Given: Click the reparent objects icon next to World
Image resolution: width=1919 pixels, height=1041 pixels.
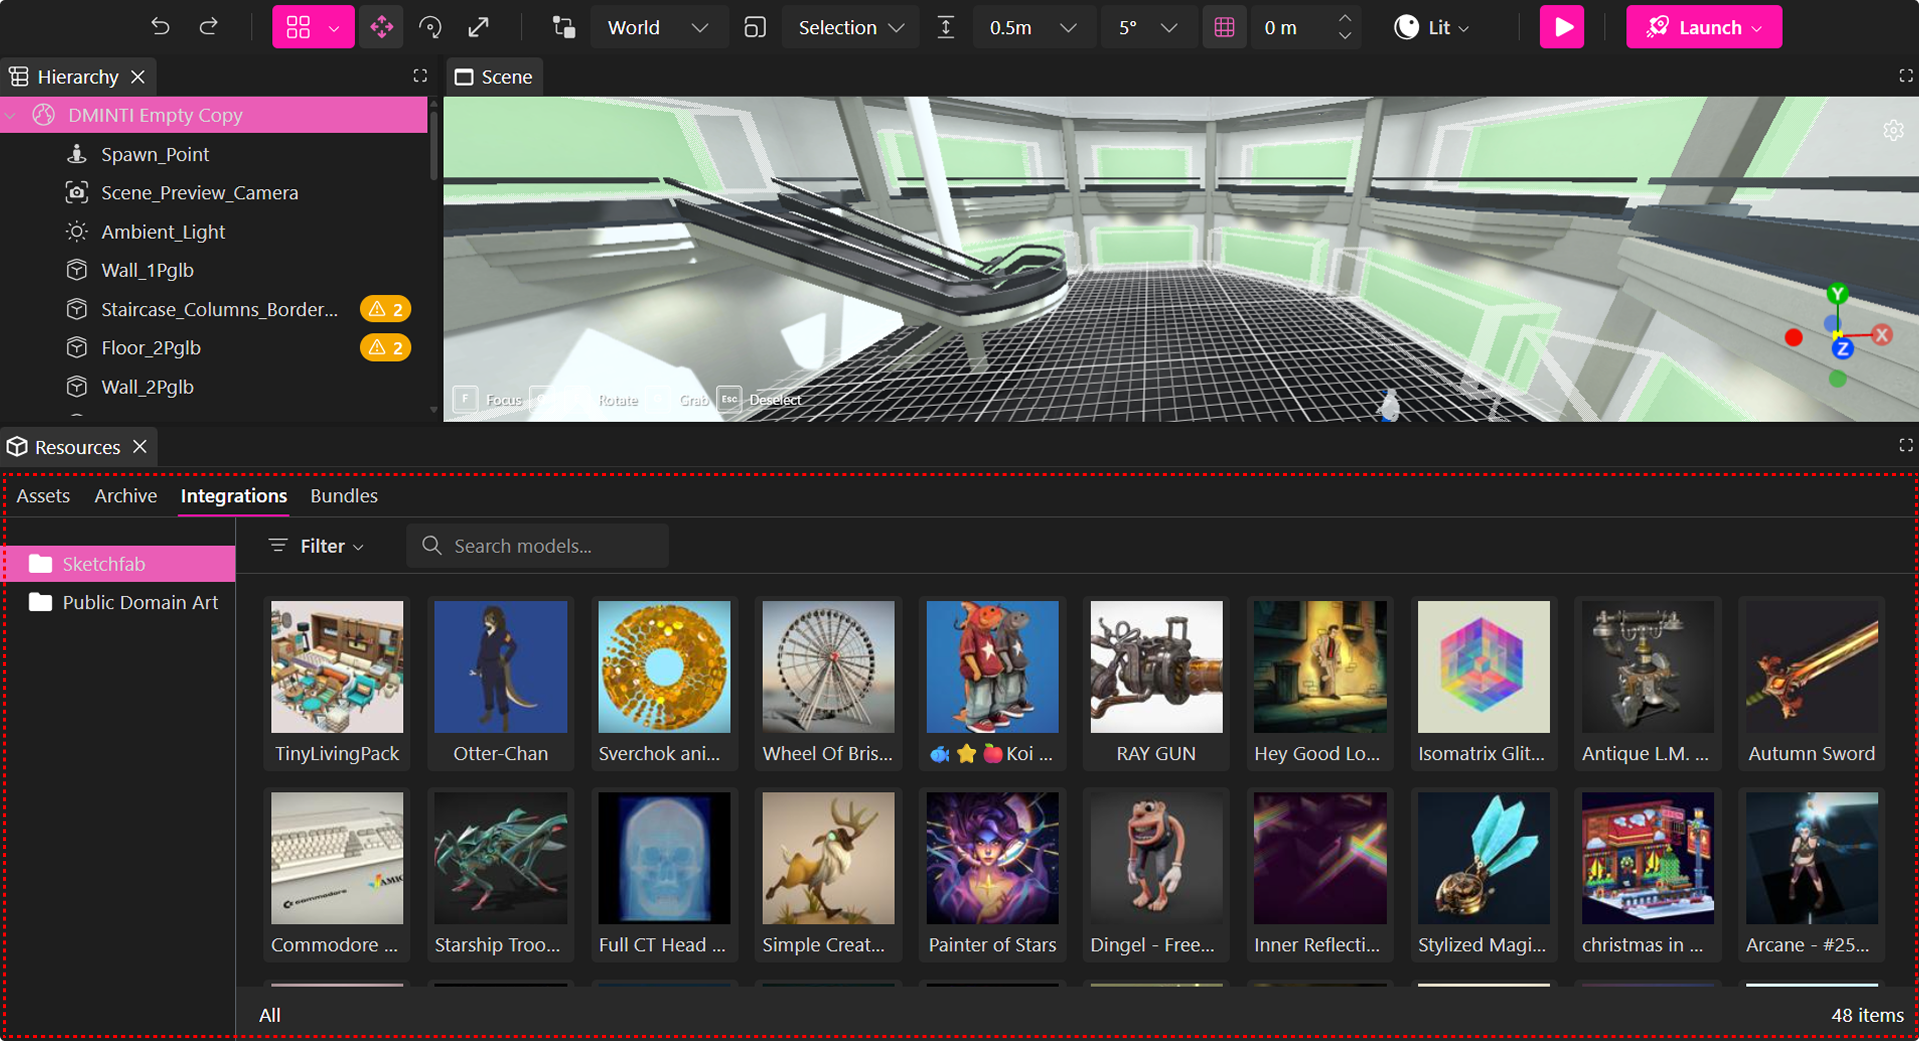Looking at the screenshot, I should (x=563, y=27).
